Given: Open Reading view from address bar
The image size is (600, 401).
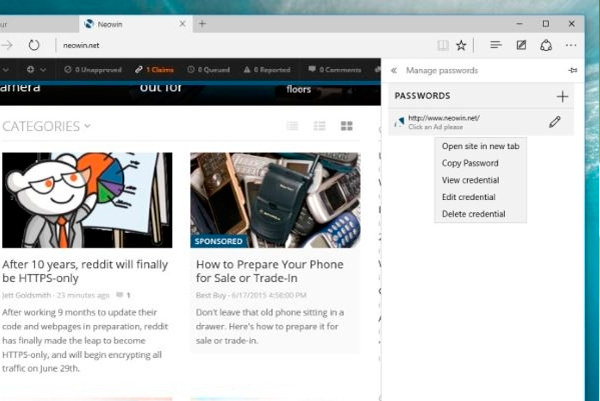Looking at the screenshot, I should (443, 45).
